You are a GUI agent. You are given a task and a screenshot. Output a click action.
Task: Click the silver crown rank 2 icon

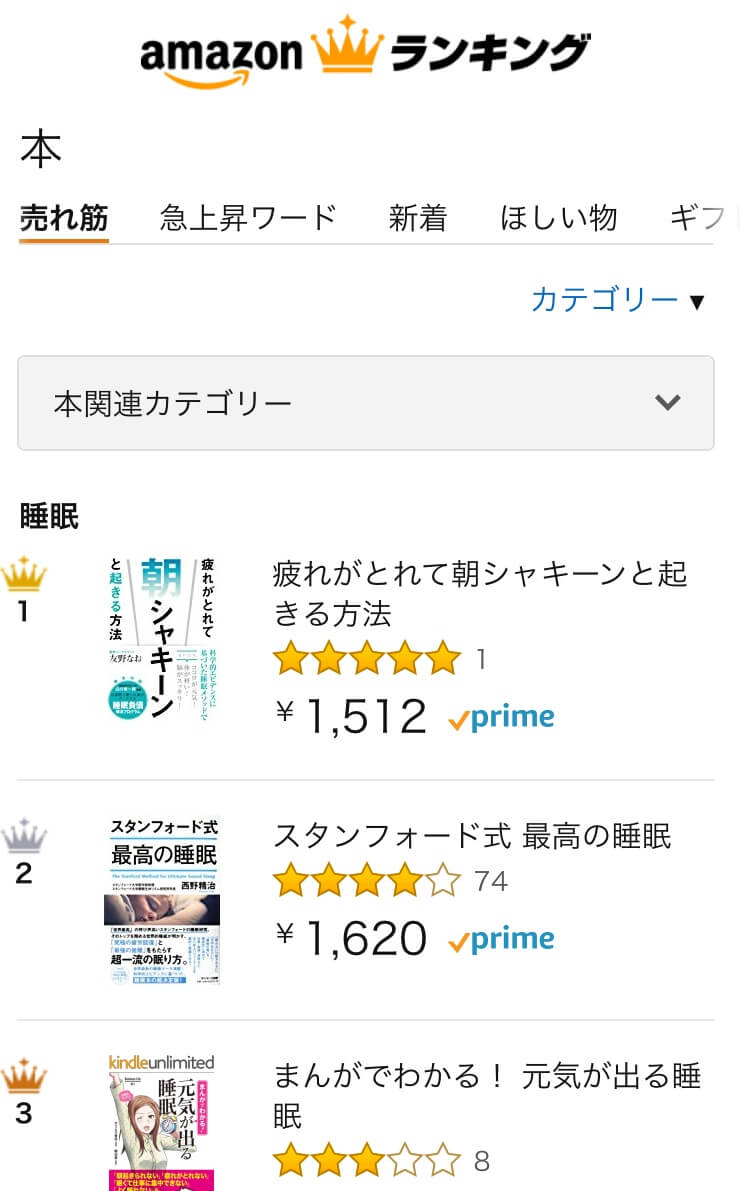click(24, 836)
